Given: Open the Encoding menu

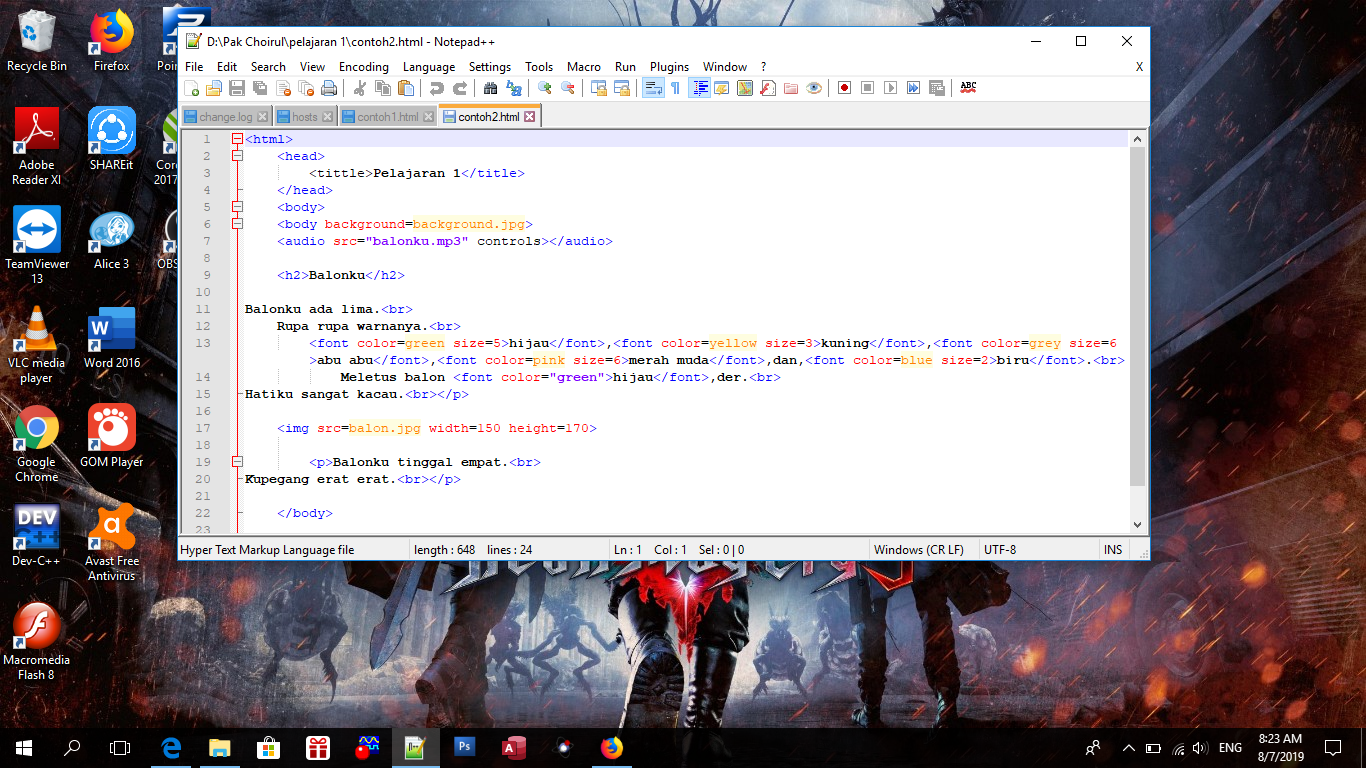Looking at the screenshot, I should 363,67.
